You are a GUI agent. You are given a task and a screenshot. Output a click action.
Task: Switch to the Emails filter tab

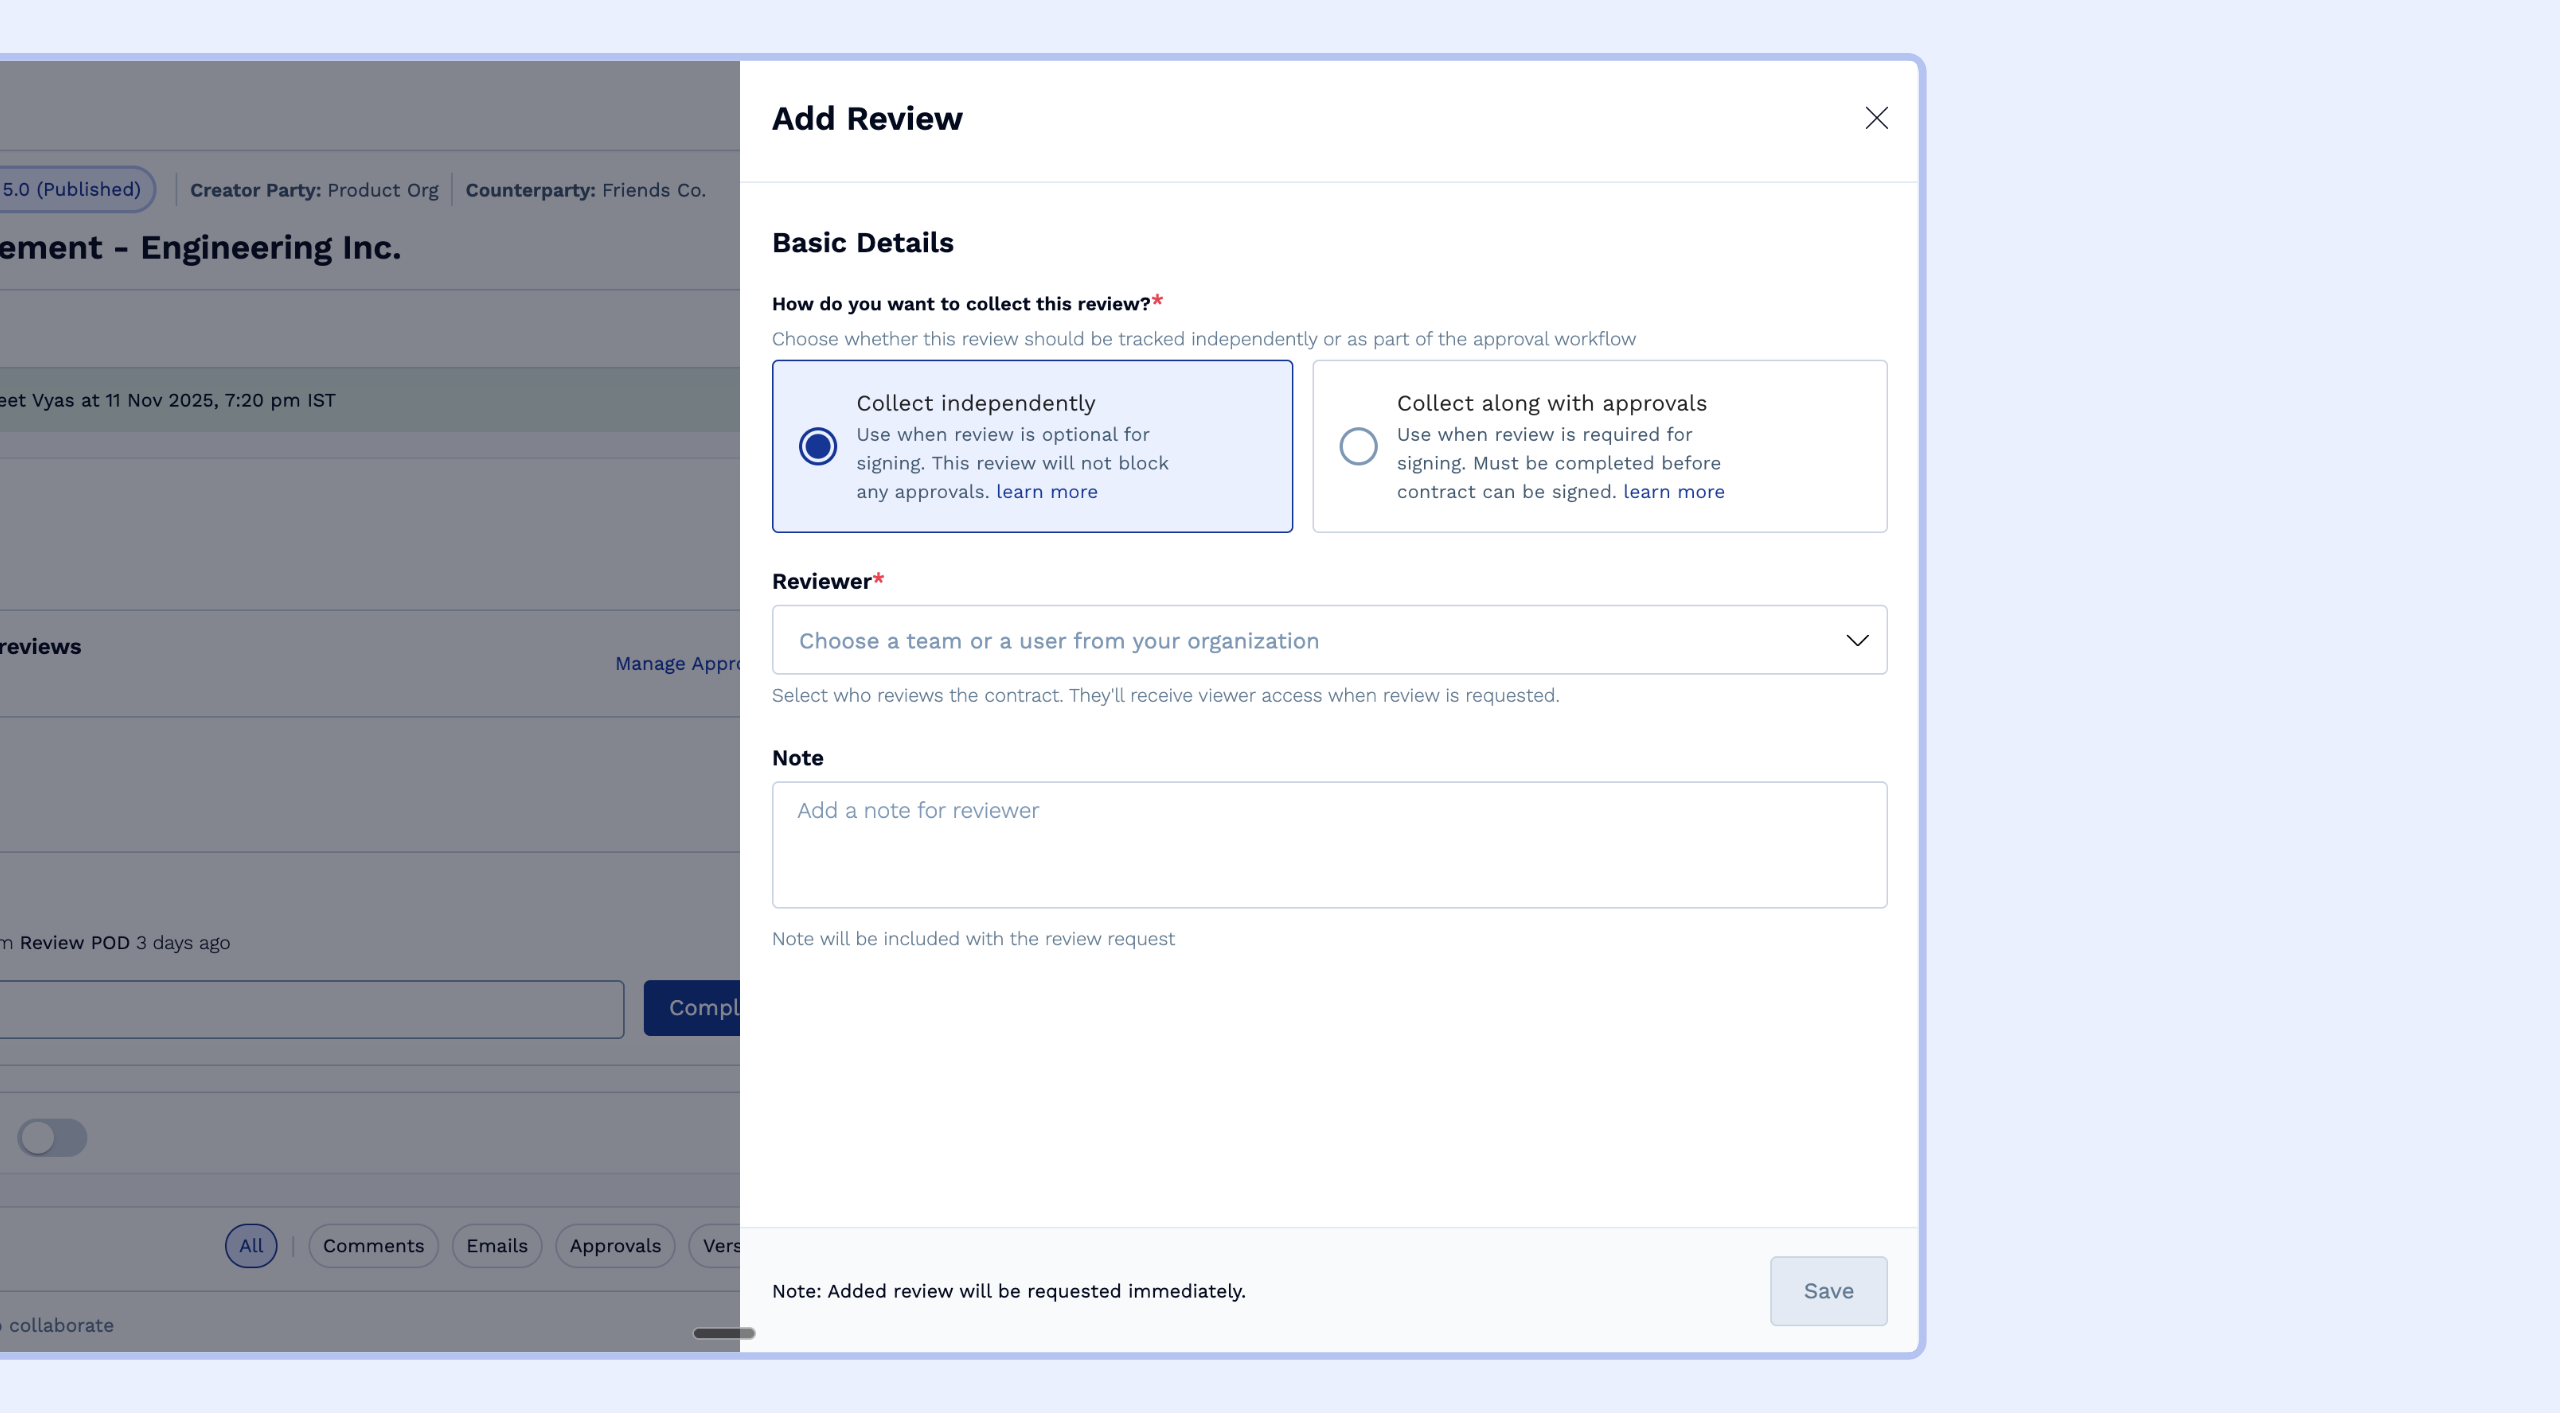click(x=496, y=1246)
